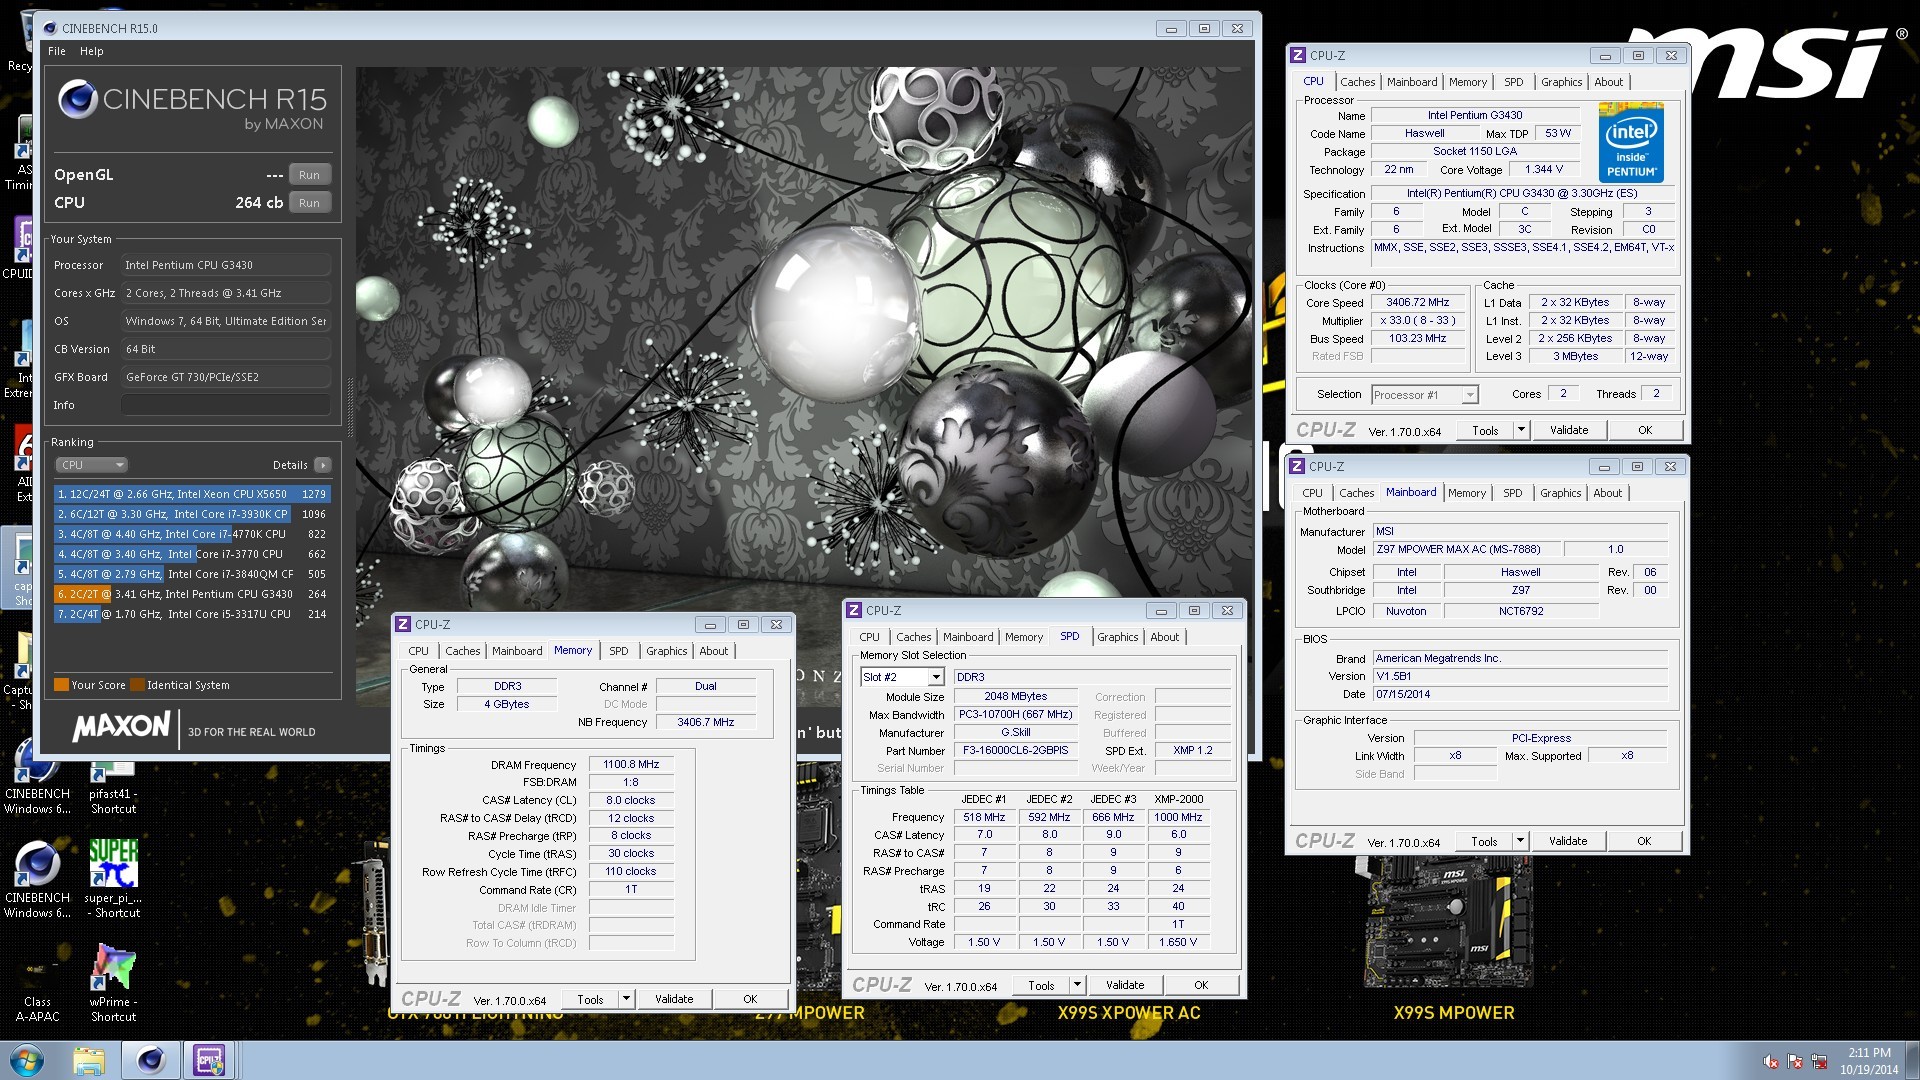Open pifast41 shortcut on desktop
Screen dimensions: 1920x1080
113,788
